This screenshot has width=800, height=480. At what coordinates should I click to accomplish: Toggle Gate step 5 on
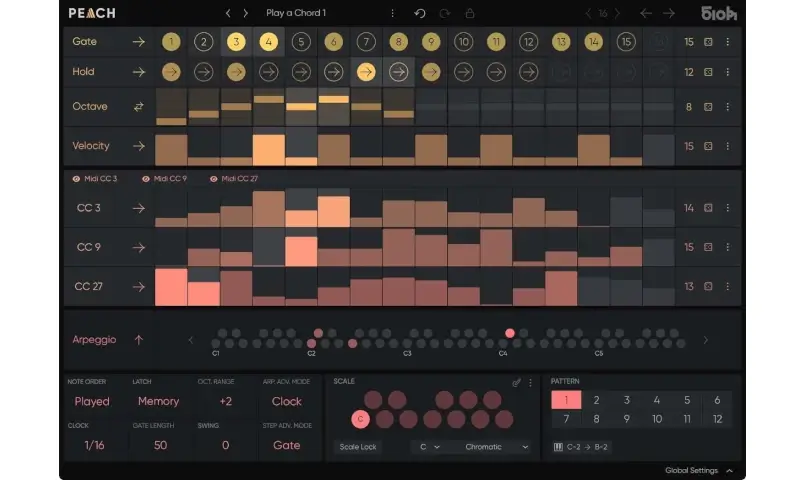[301, 42]
